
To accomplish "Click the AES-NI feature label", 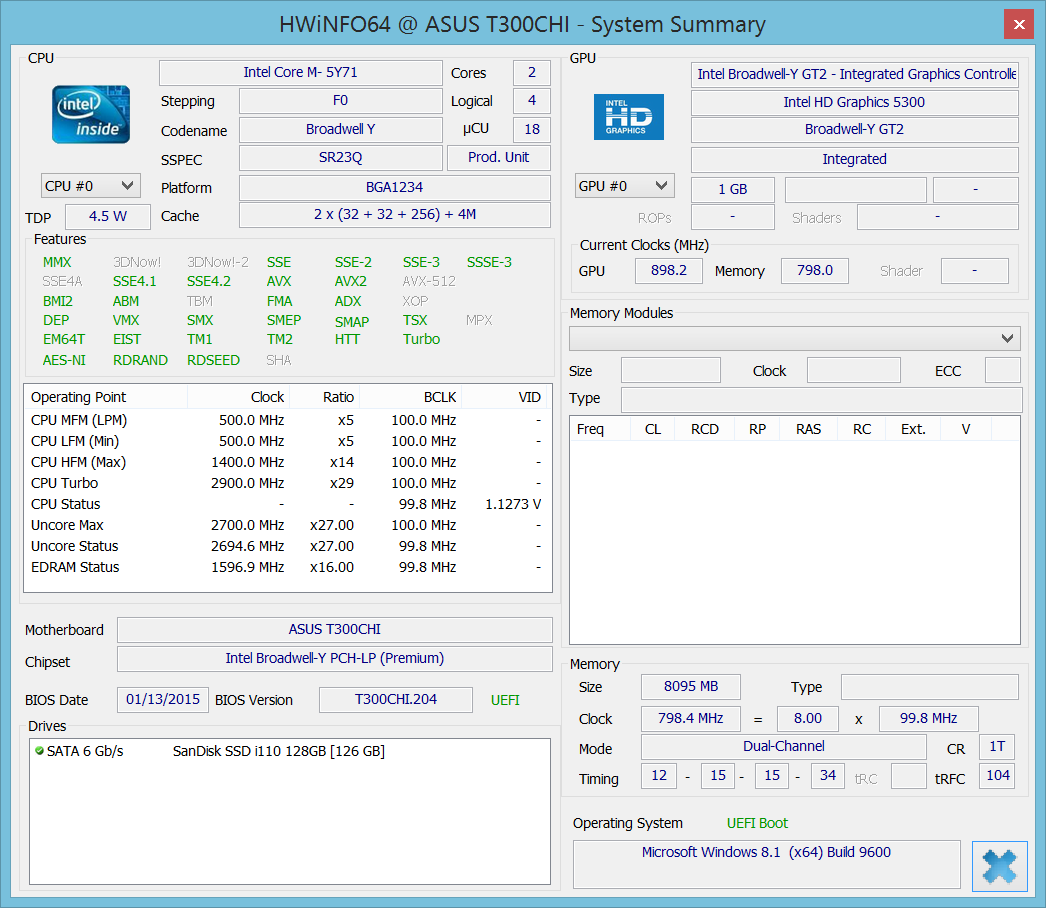I will coord(64,360).
